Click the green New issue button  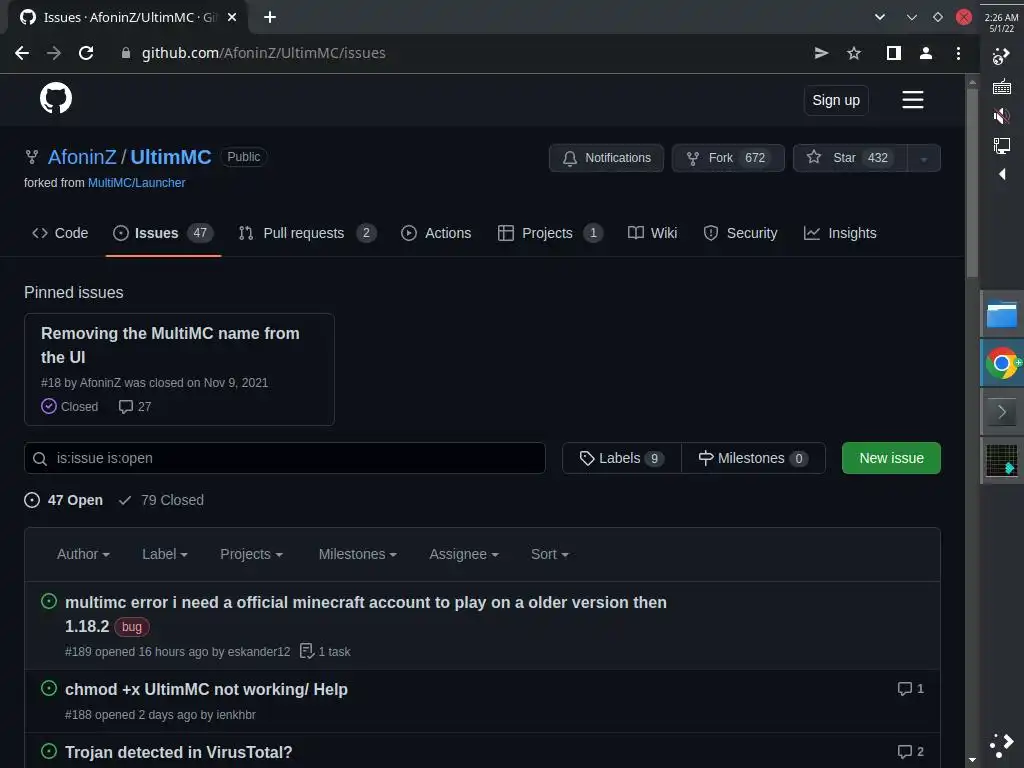click(891, 458)
